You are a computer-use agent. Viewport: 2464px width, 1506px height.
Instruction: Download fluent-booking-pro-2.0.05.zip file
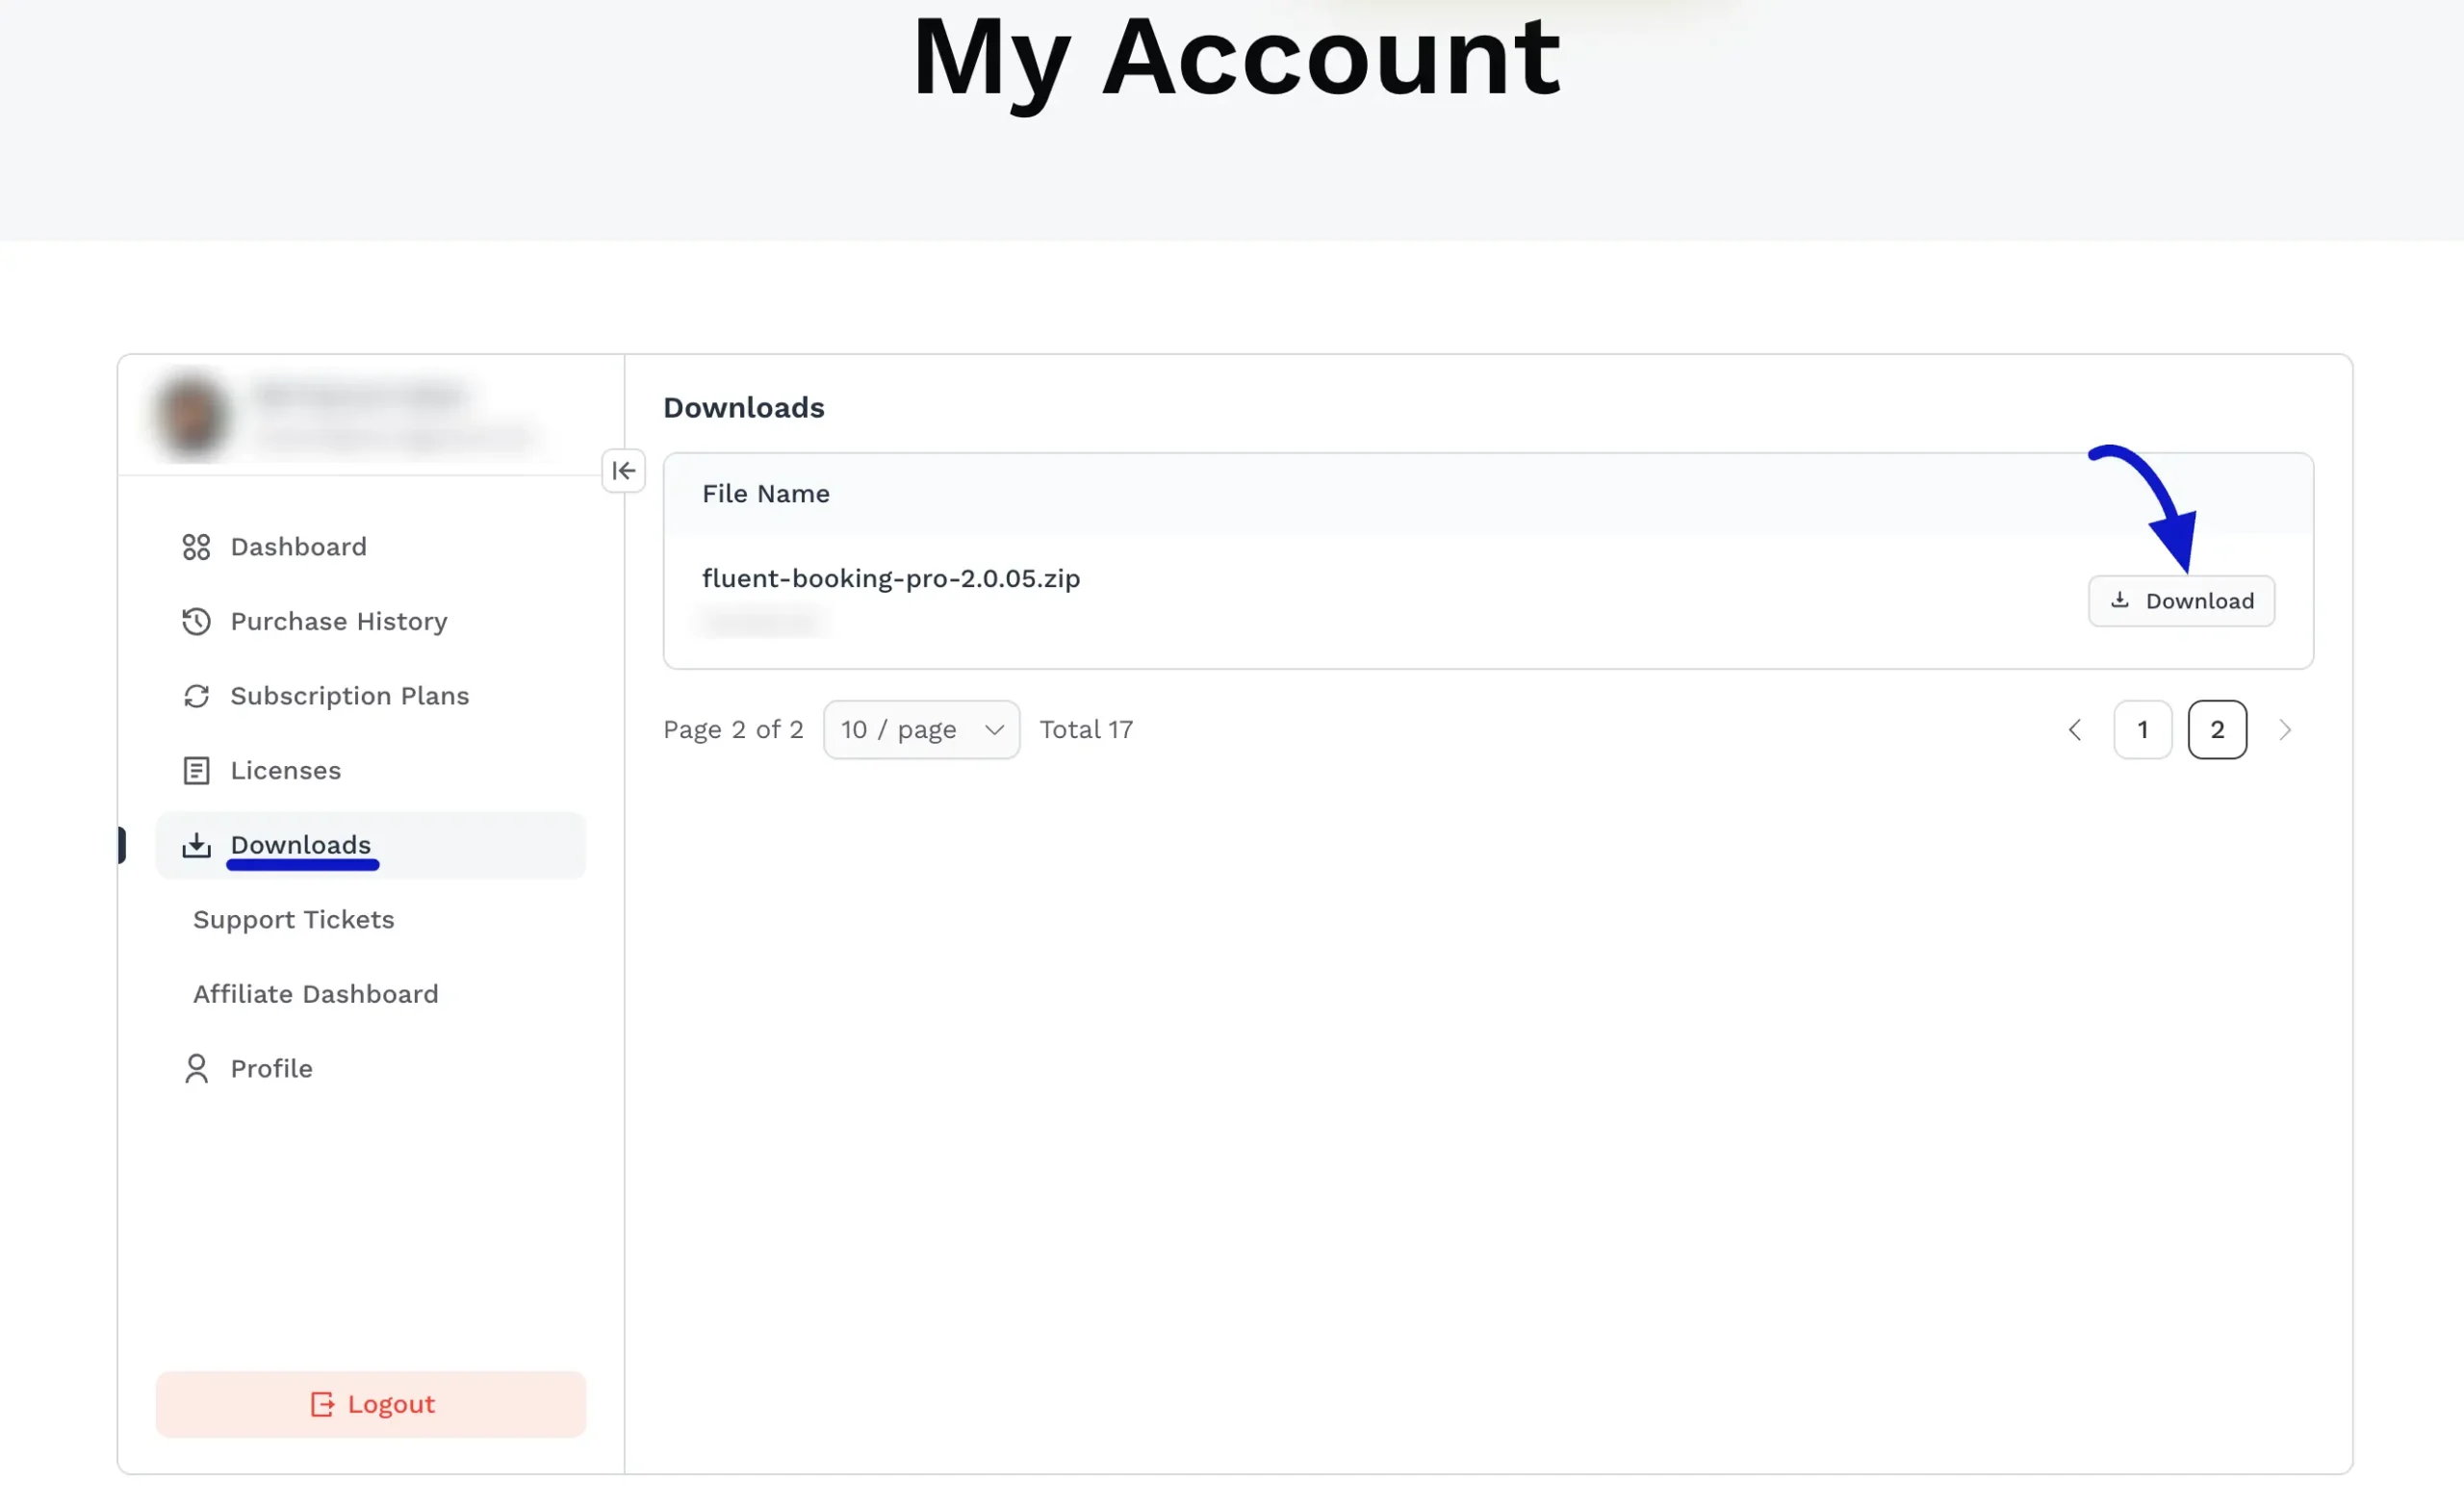tap(2181, 601)
